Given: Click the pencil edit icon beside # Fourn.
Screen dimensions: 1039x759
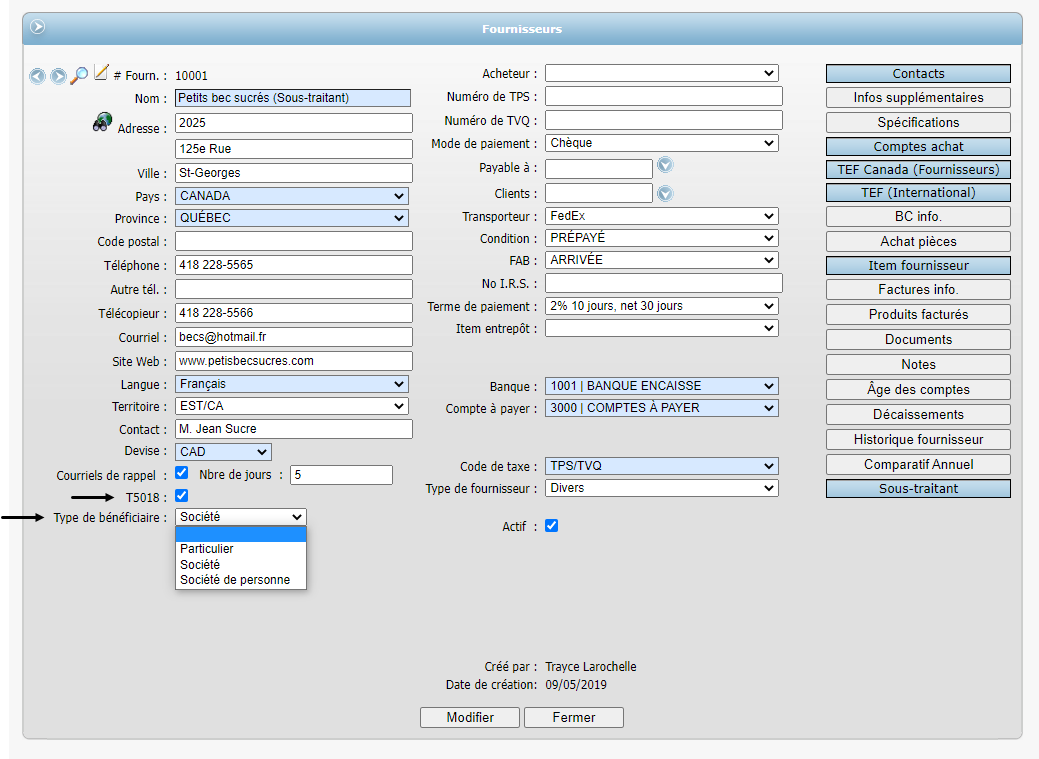Looking at the screenshot, I should click(x=101, y=73).
